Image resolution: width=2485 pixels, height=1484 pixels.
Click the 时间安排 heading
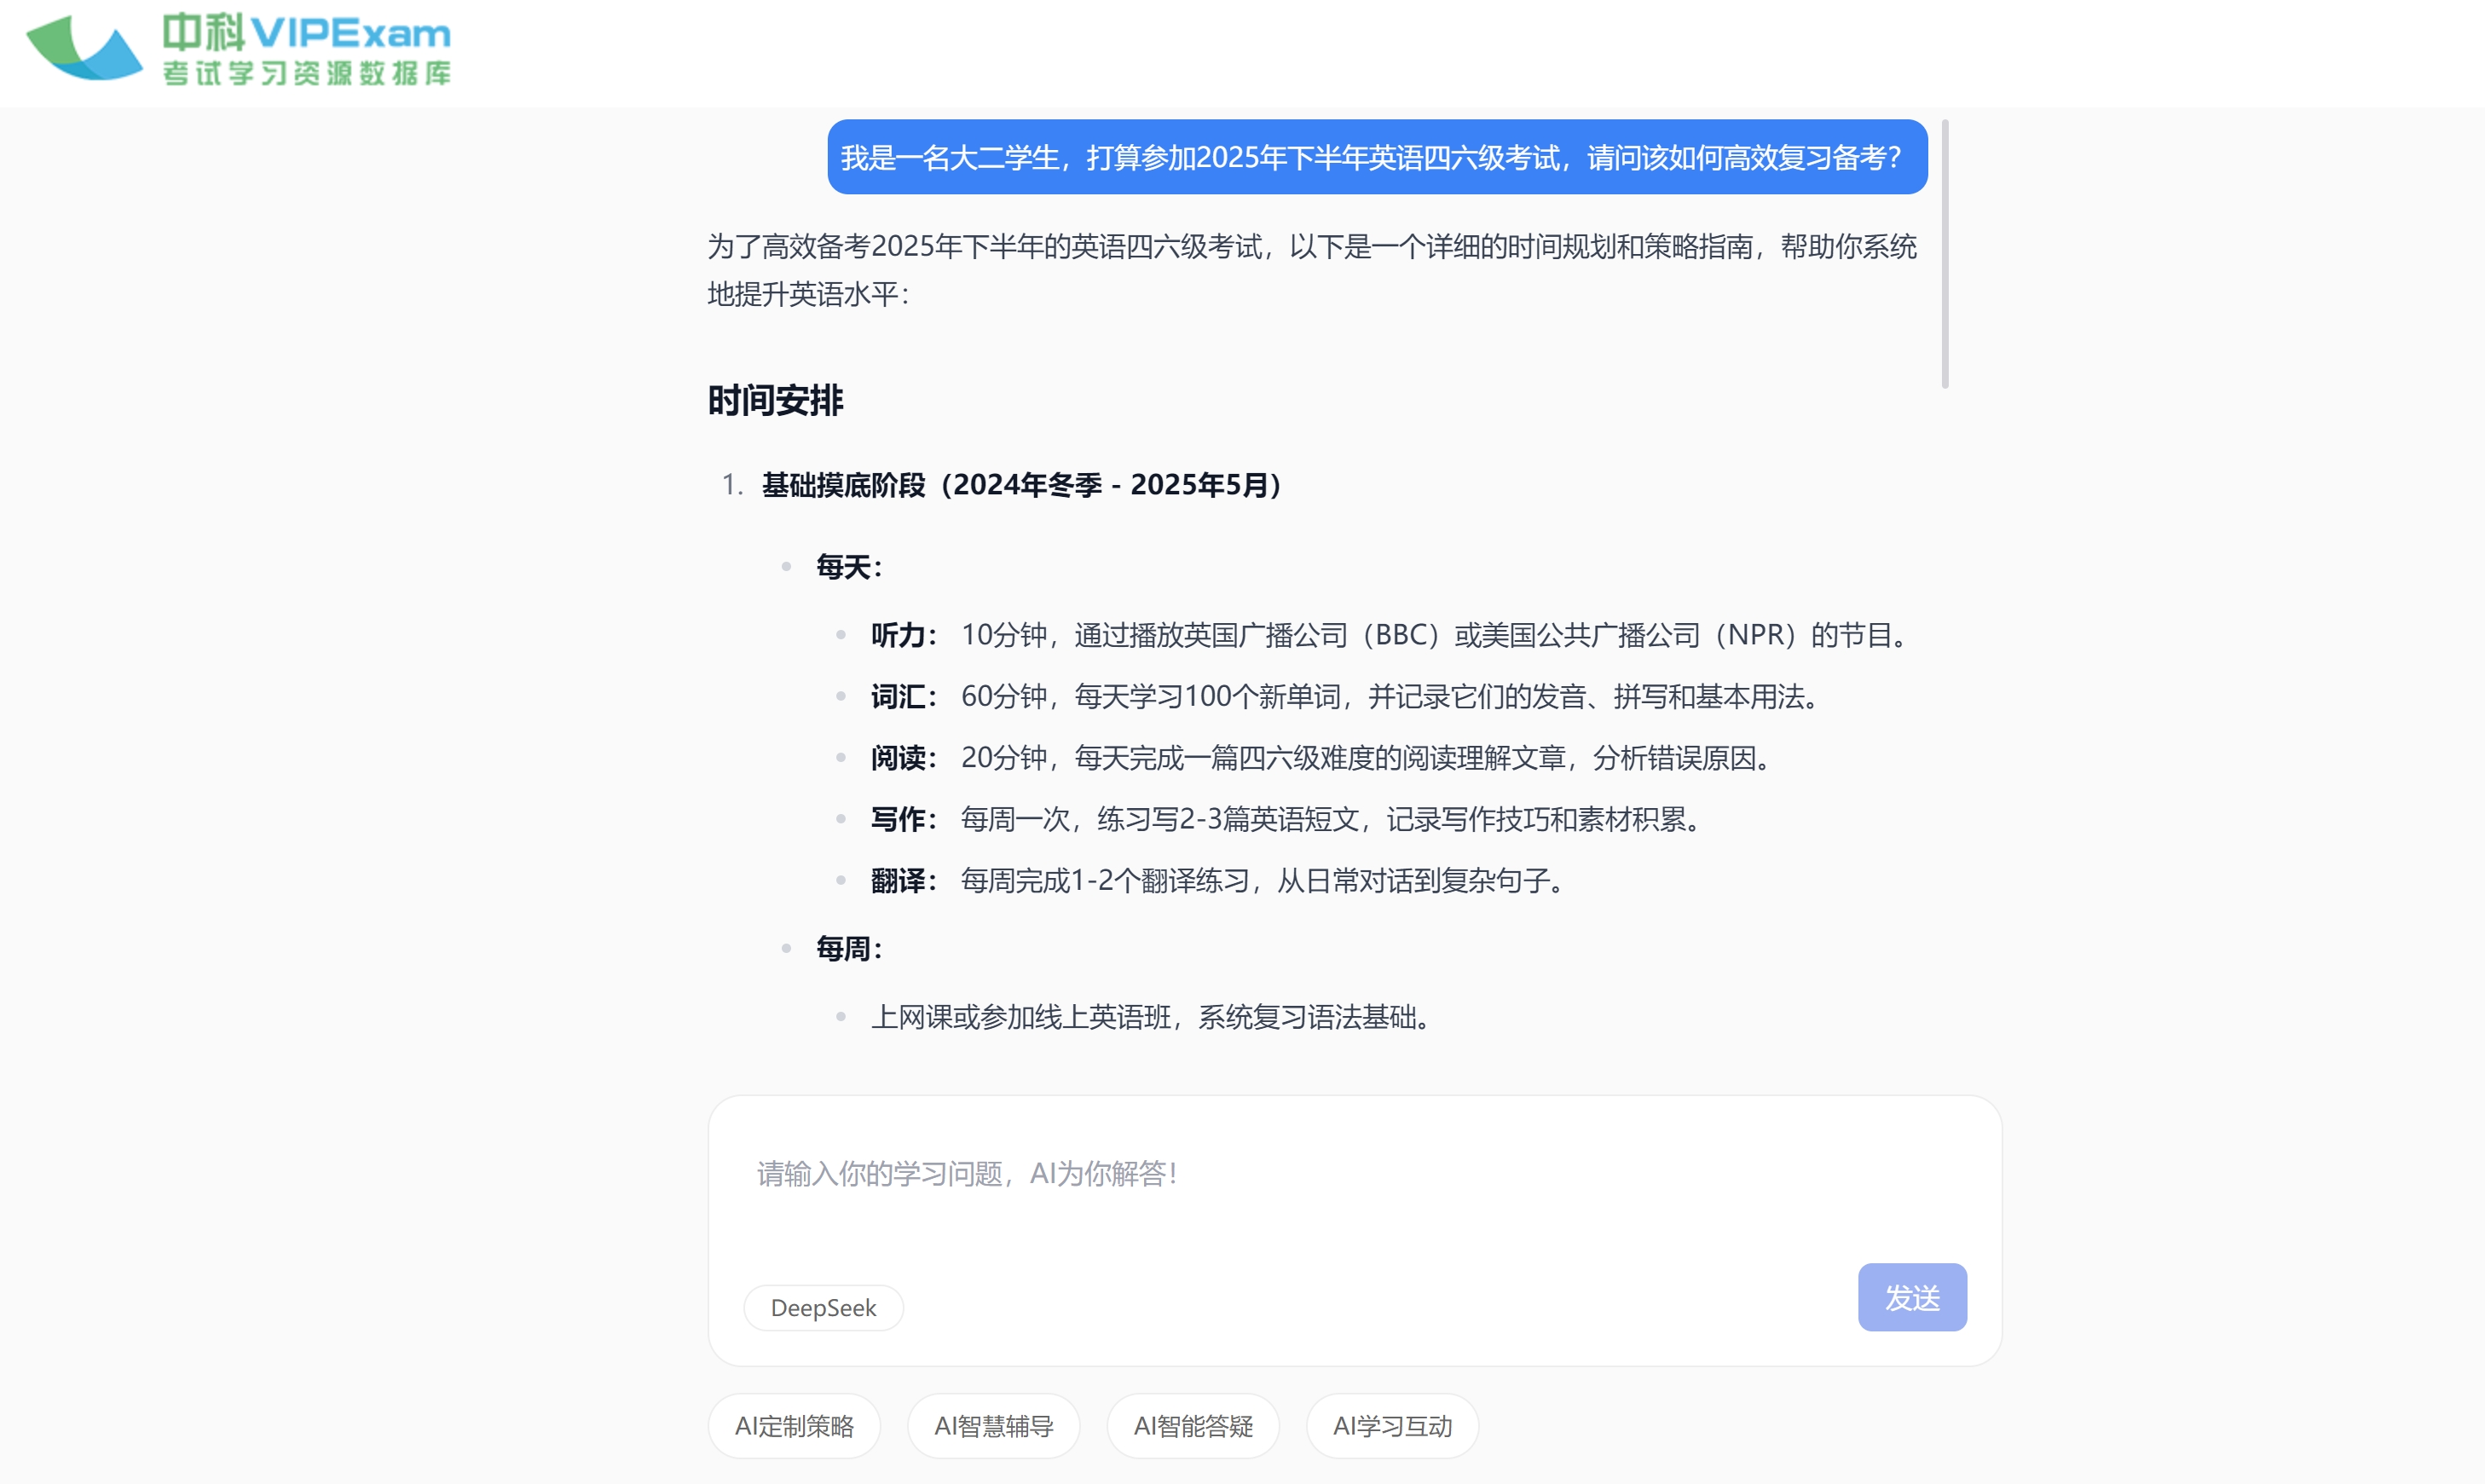pyautogui.click(x=775, y=400)
